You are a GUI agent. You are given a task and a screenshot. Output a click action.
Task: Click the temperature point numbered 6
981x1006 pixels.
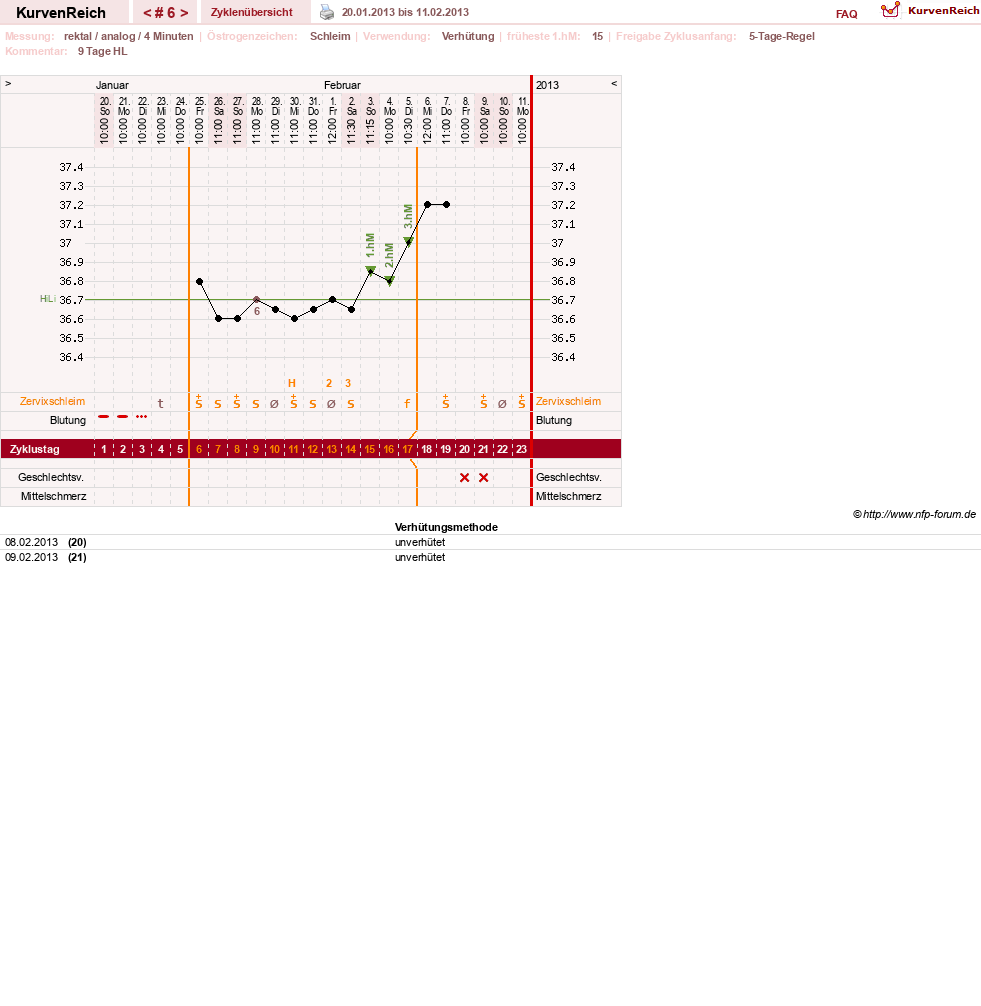click(x=257, y=300)
